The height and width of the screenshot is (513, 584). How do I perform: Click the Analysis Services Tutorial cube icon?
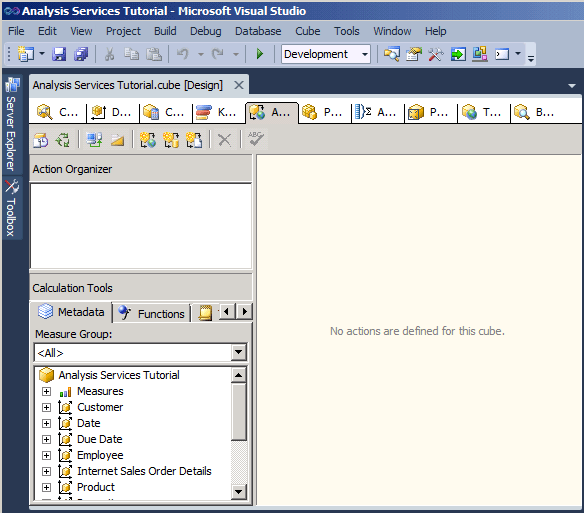click(x=47, y=375)
